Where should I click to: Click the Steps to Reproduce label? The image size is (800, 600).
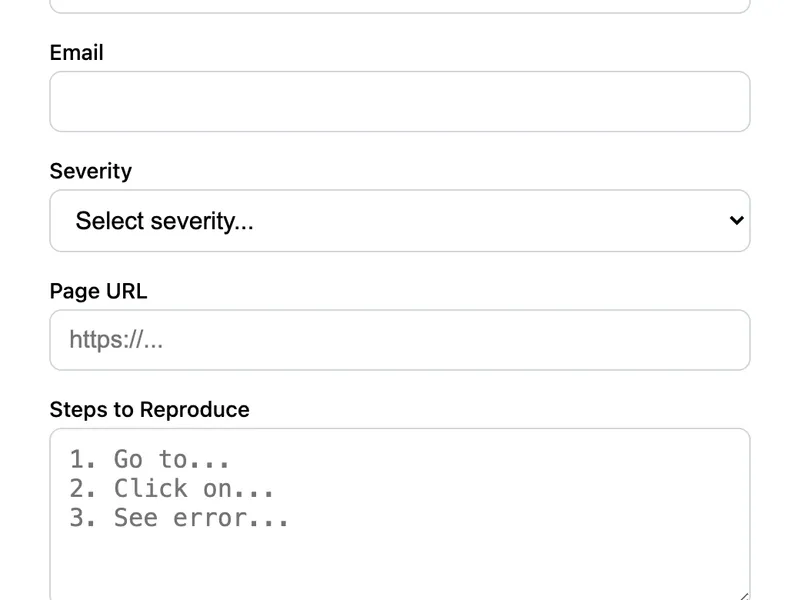tap(149, 410)
